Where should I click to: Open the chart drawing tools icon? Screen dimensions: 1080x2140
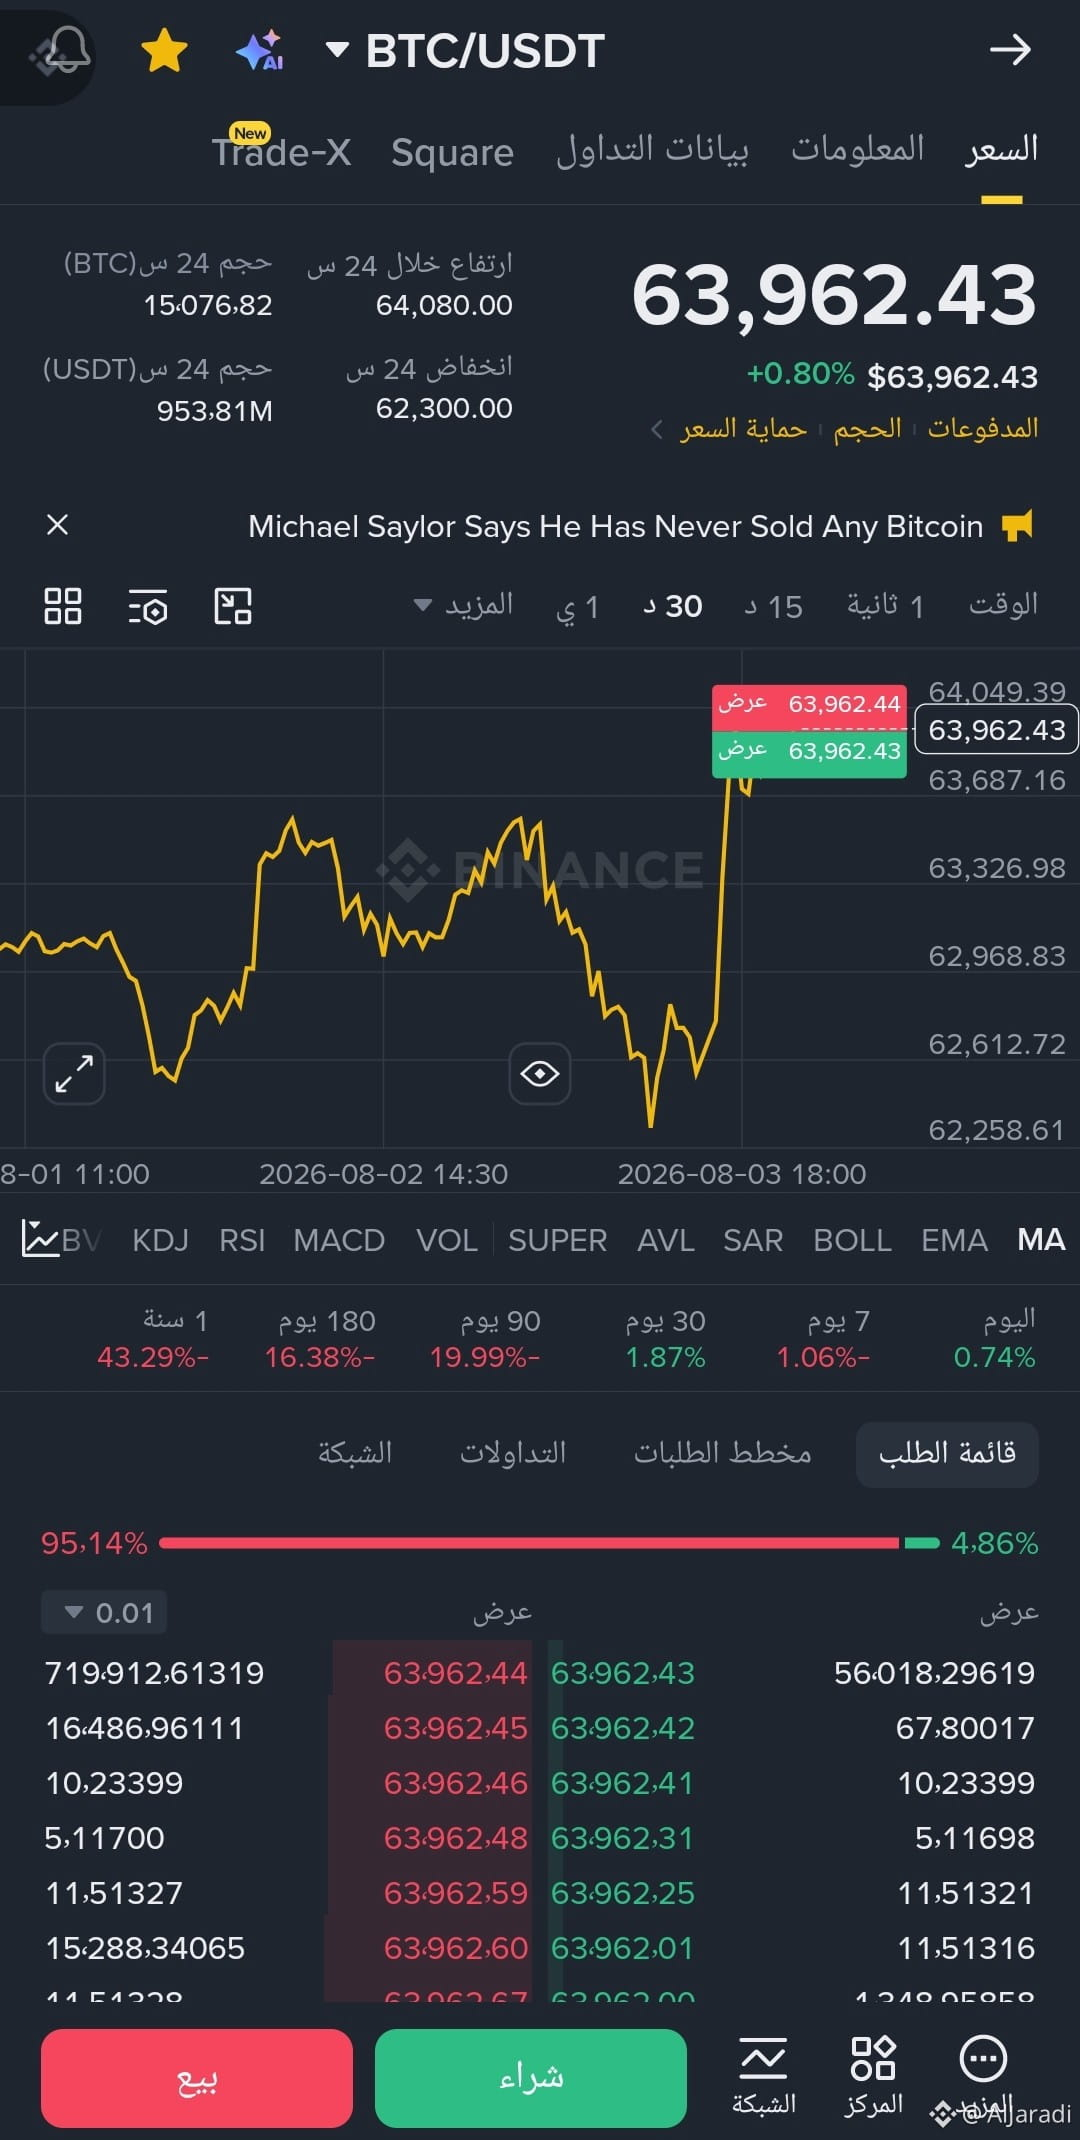coord(233,606)
